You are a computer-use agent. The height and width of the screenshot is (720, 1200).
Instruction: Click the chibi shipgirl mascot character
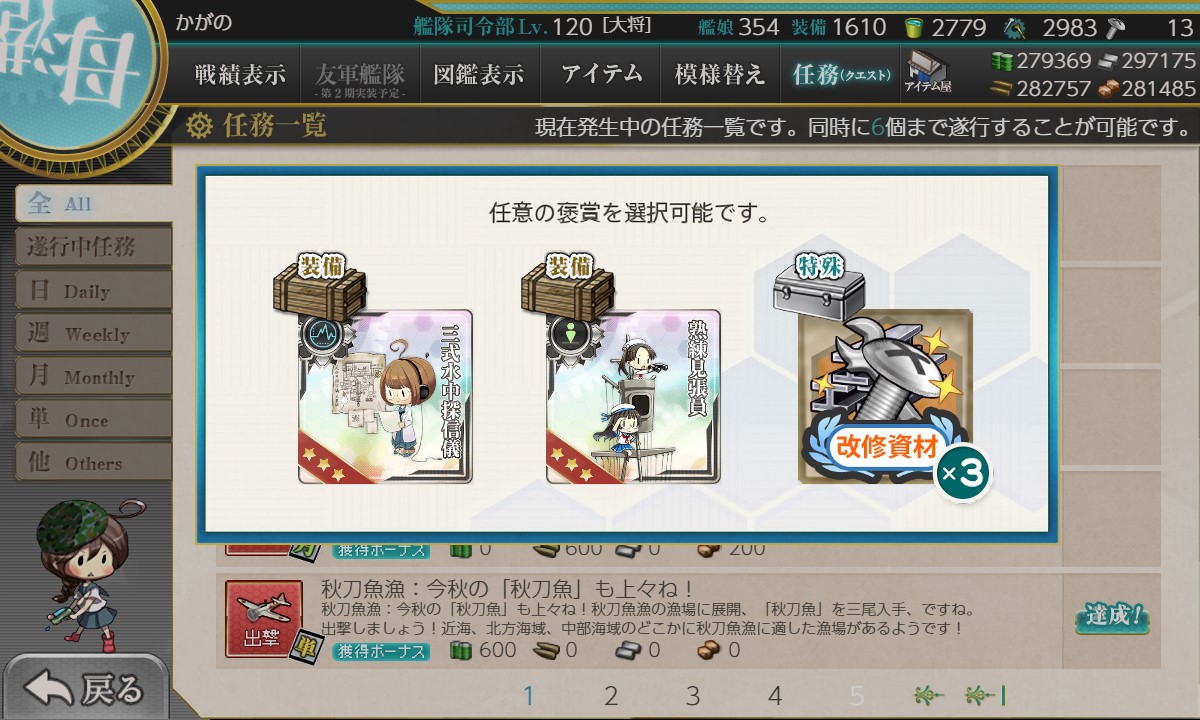(79, 571)
